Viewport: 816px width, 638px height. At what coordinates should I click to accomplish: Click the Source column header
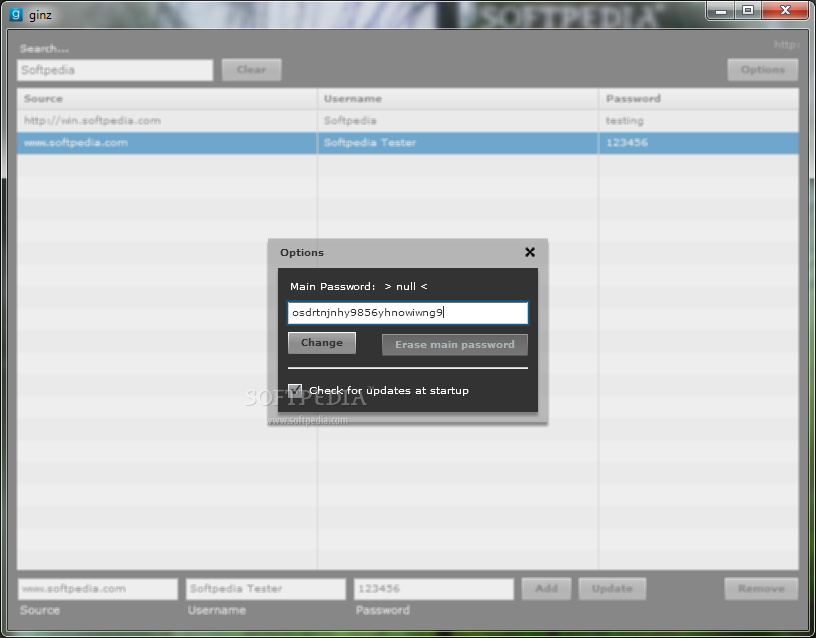(x=167, y=99)
